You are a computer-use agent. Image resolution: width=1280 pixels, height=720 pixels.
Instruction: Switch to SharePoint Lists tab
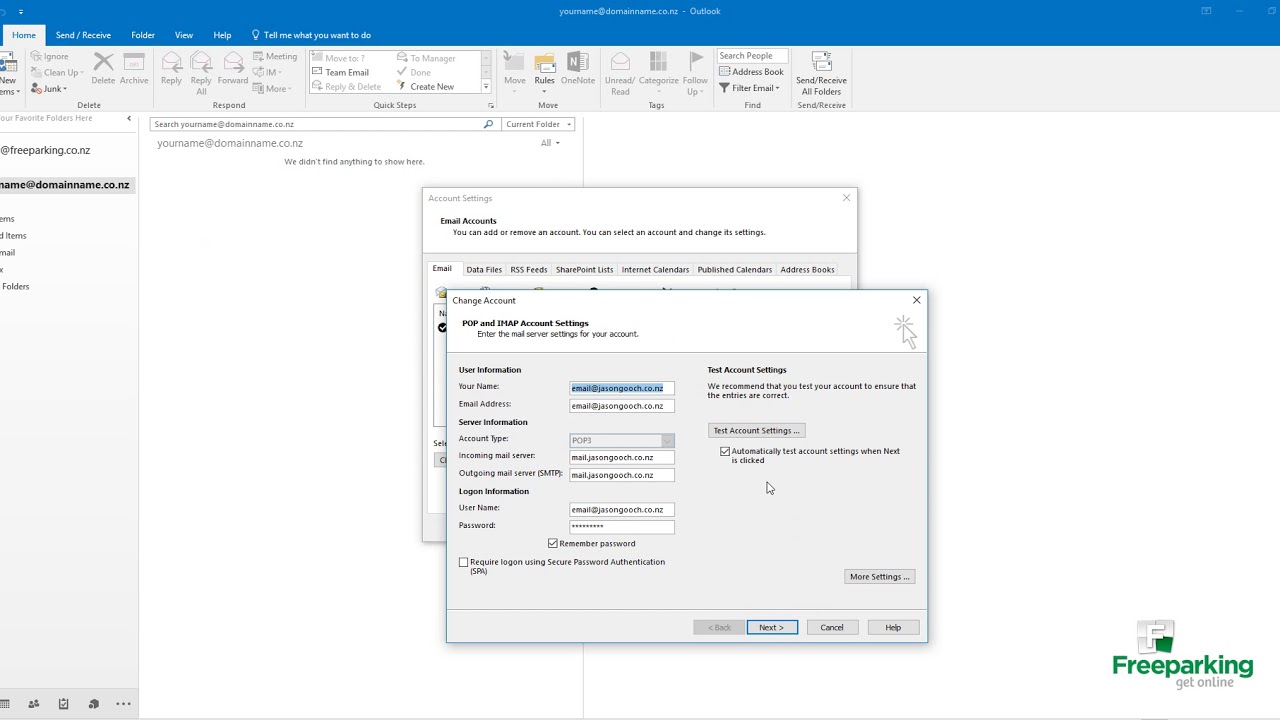(x=584, y=269)
